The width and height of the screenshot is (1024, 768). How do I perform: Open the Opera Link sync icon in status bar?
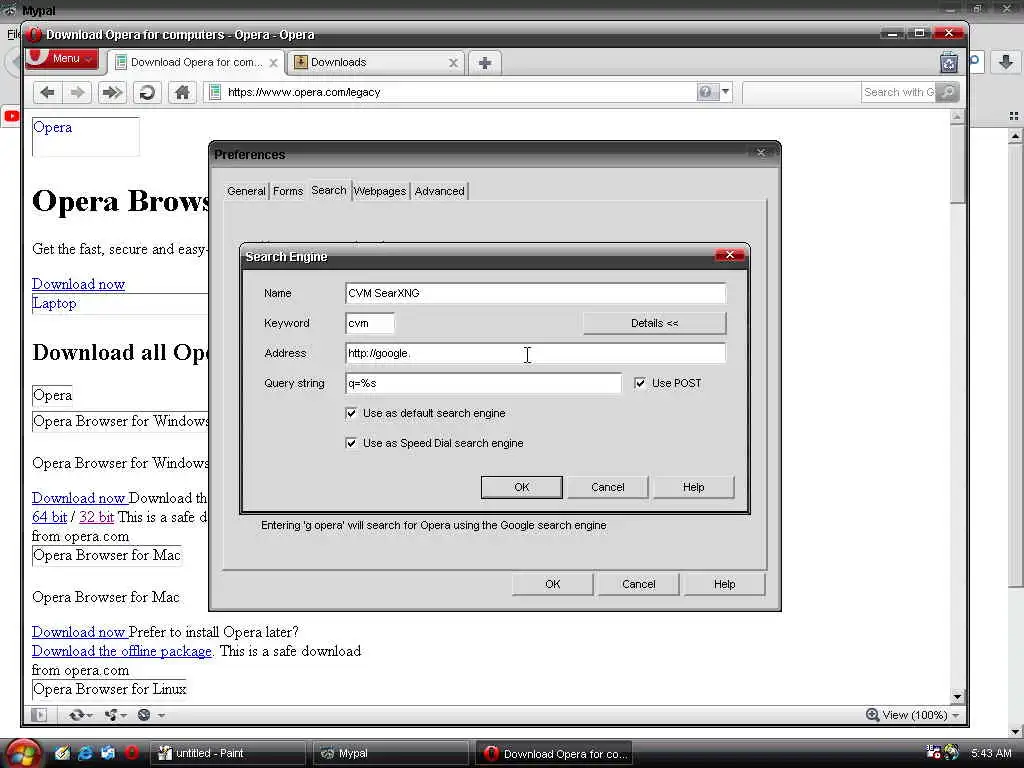(x=79, y=715)
